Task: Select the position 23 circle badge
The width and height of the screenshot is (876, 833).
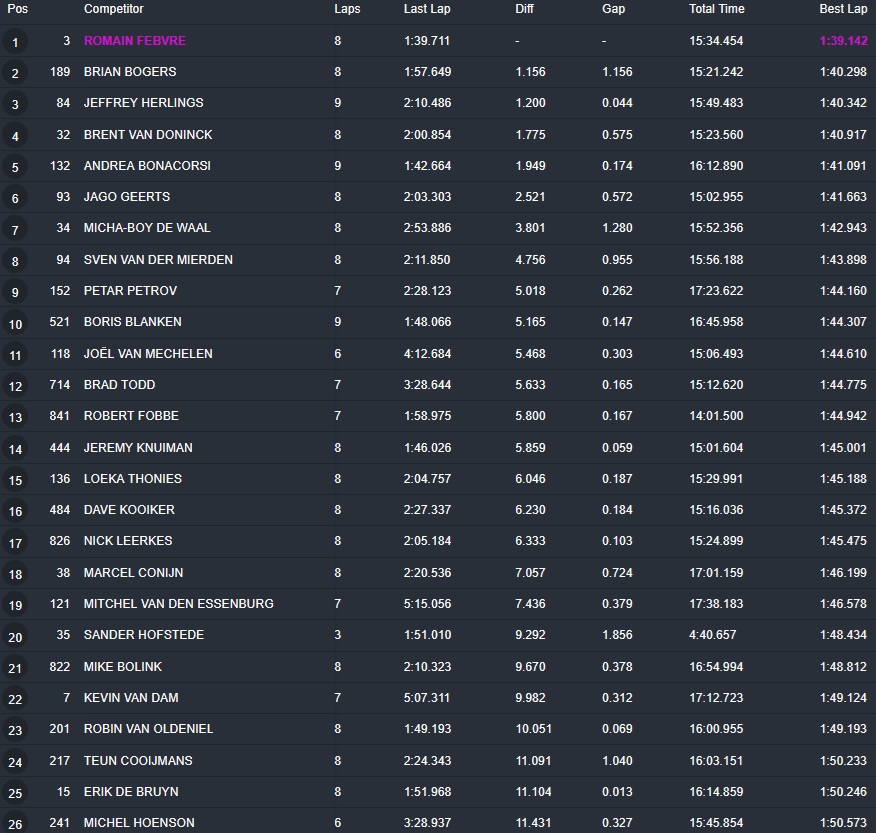Action: (15, 730)
